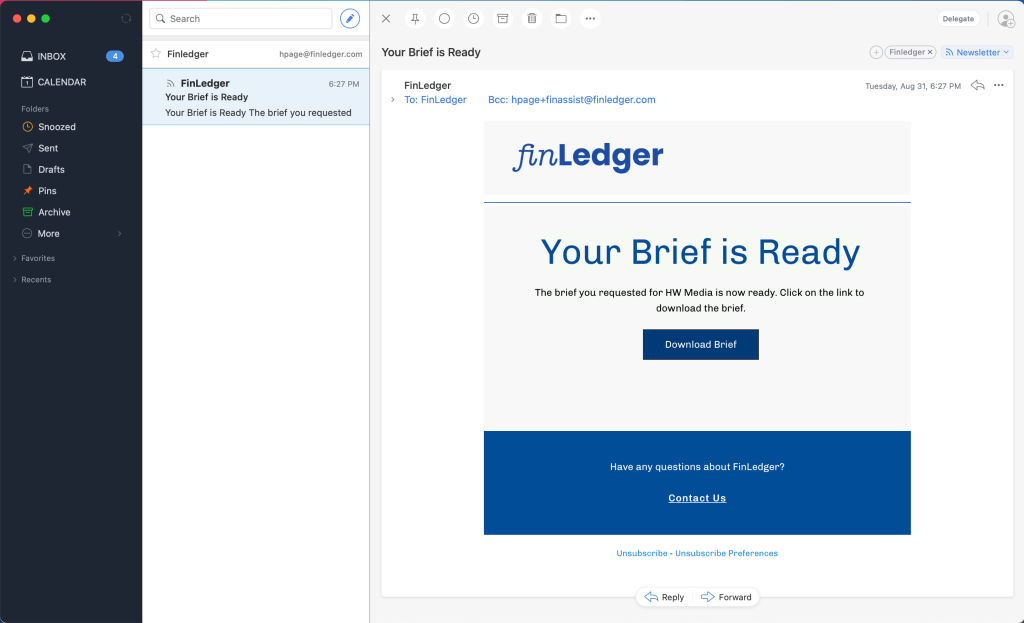The width and height of the screenshot is (1024, 623).
Task: Move email to folder using folder icon
Action: (561, 18)
